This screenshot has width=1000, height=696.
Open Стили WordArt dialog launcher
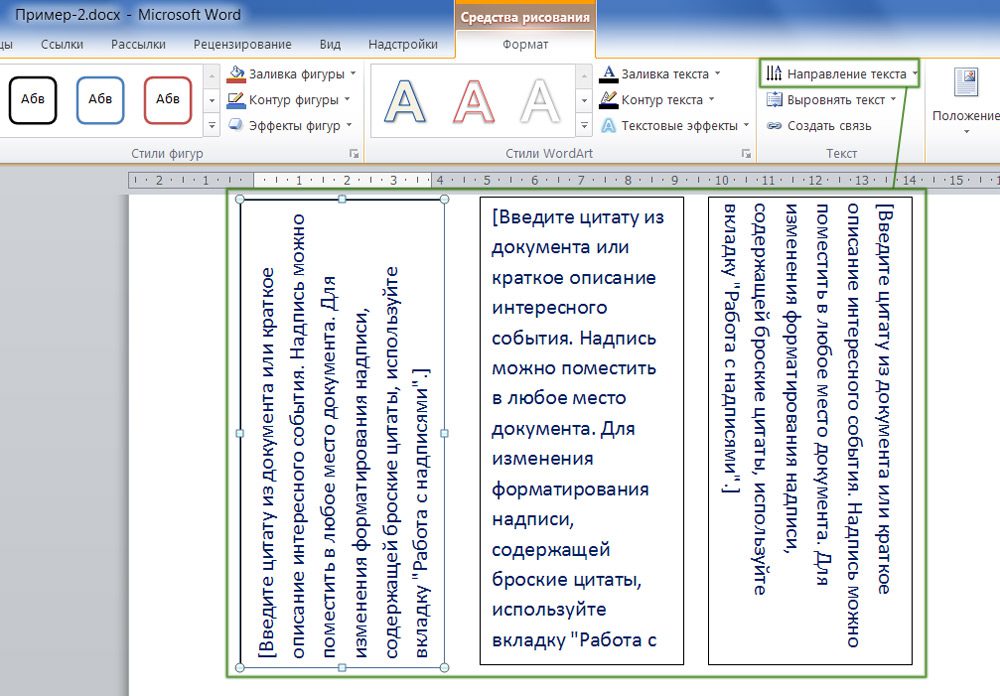746,154
